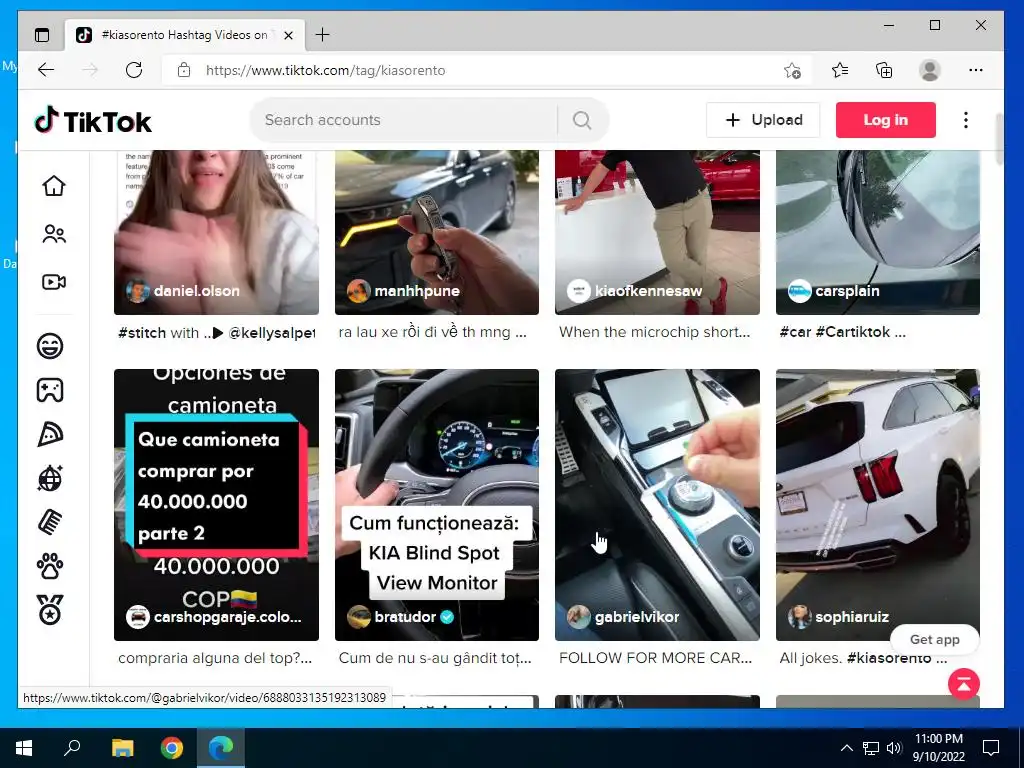Open sophiaruiz white Kia video thumbnail
This screenshot has width=1024, height=768.
pos(878,505)
